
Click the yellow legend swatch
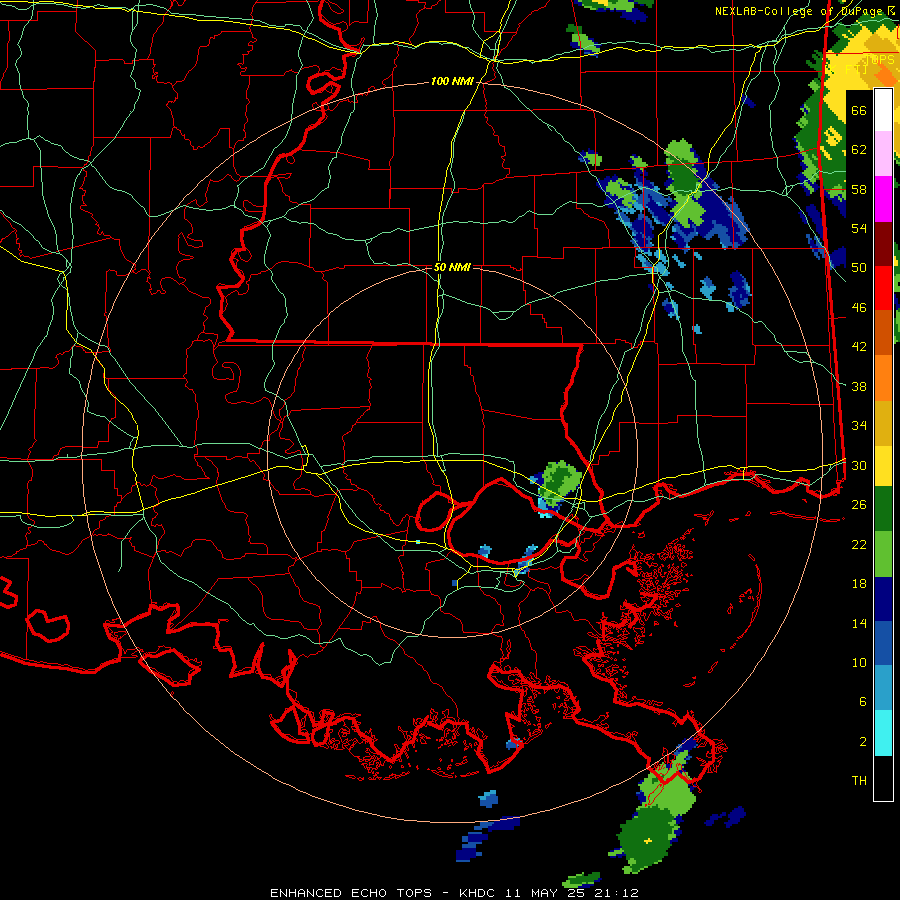click(883, 466)
